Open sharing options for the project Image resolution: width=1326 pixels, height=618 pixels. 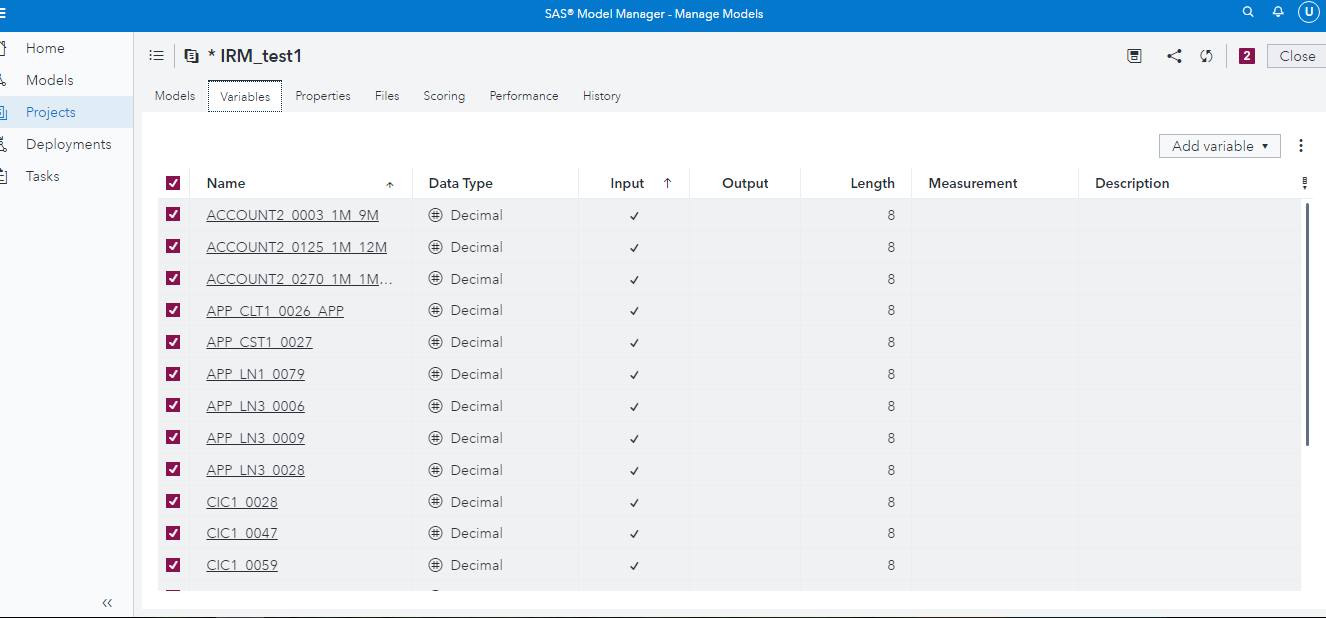click(x=1174, y=55)
